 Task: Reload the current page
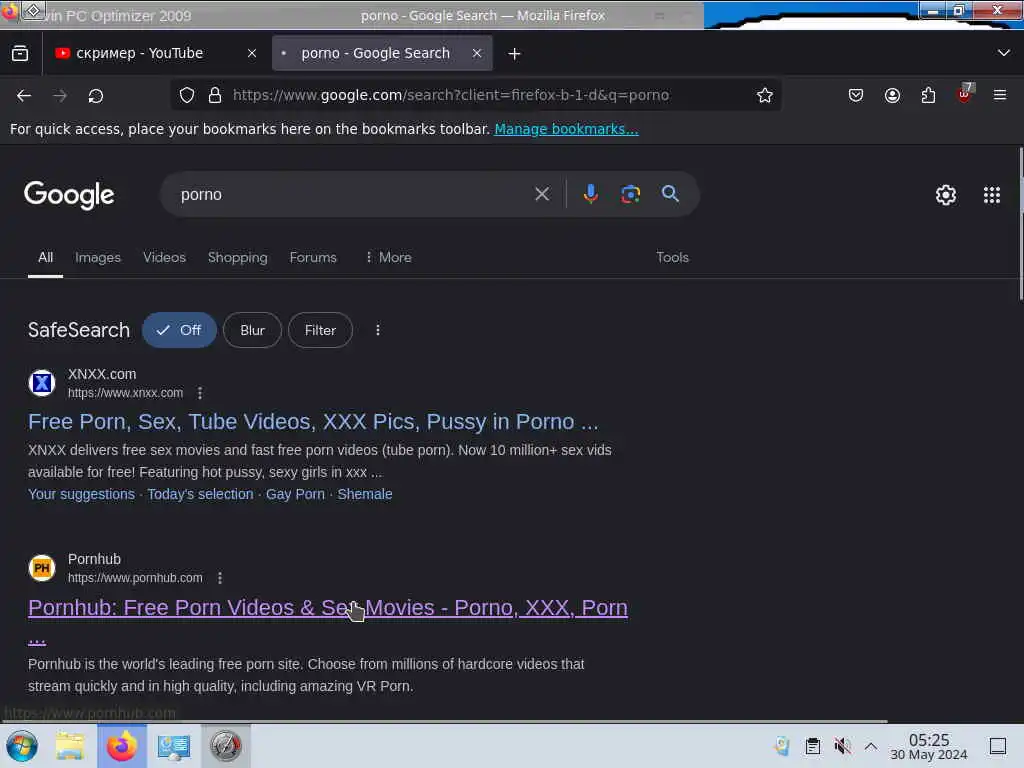95,96
